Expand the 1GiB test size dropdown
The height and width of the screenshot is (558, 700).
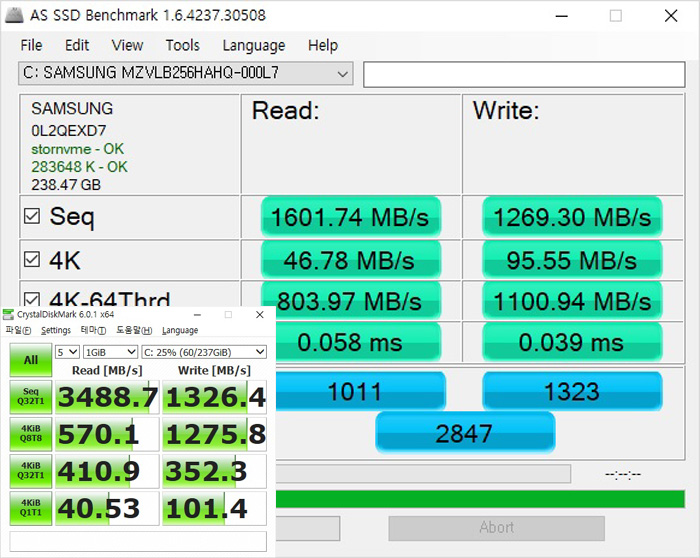[110, 352]
